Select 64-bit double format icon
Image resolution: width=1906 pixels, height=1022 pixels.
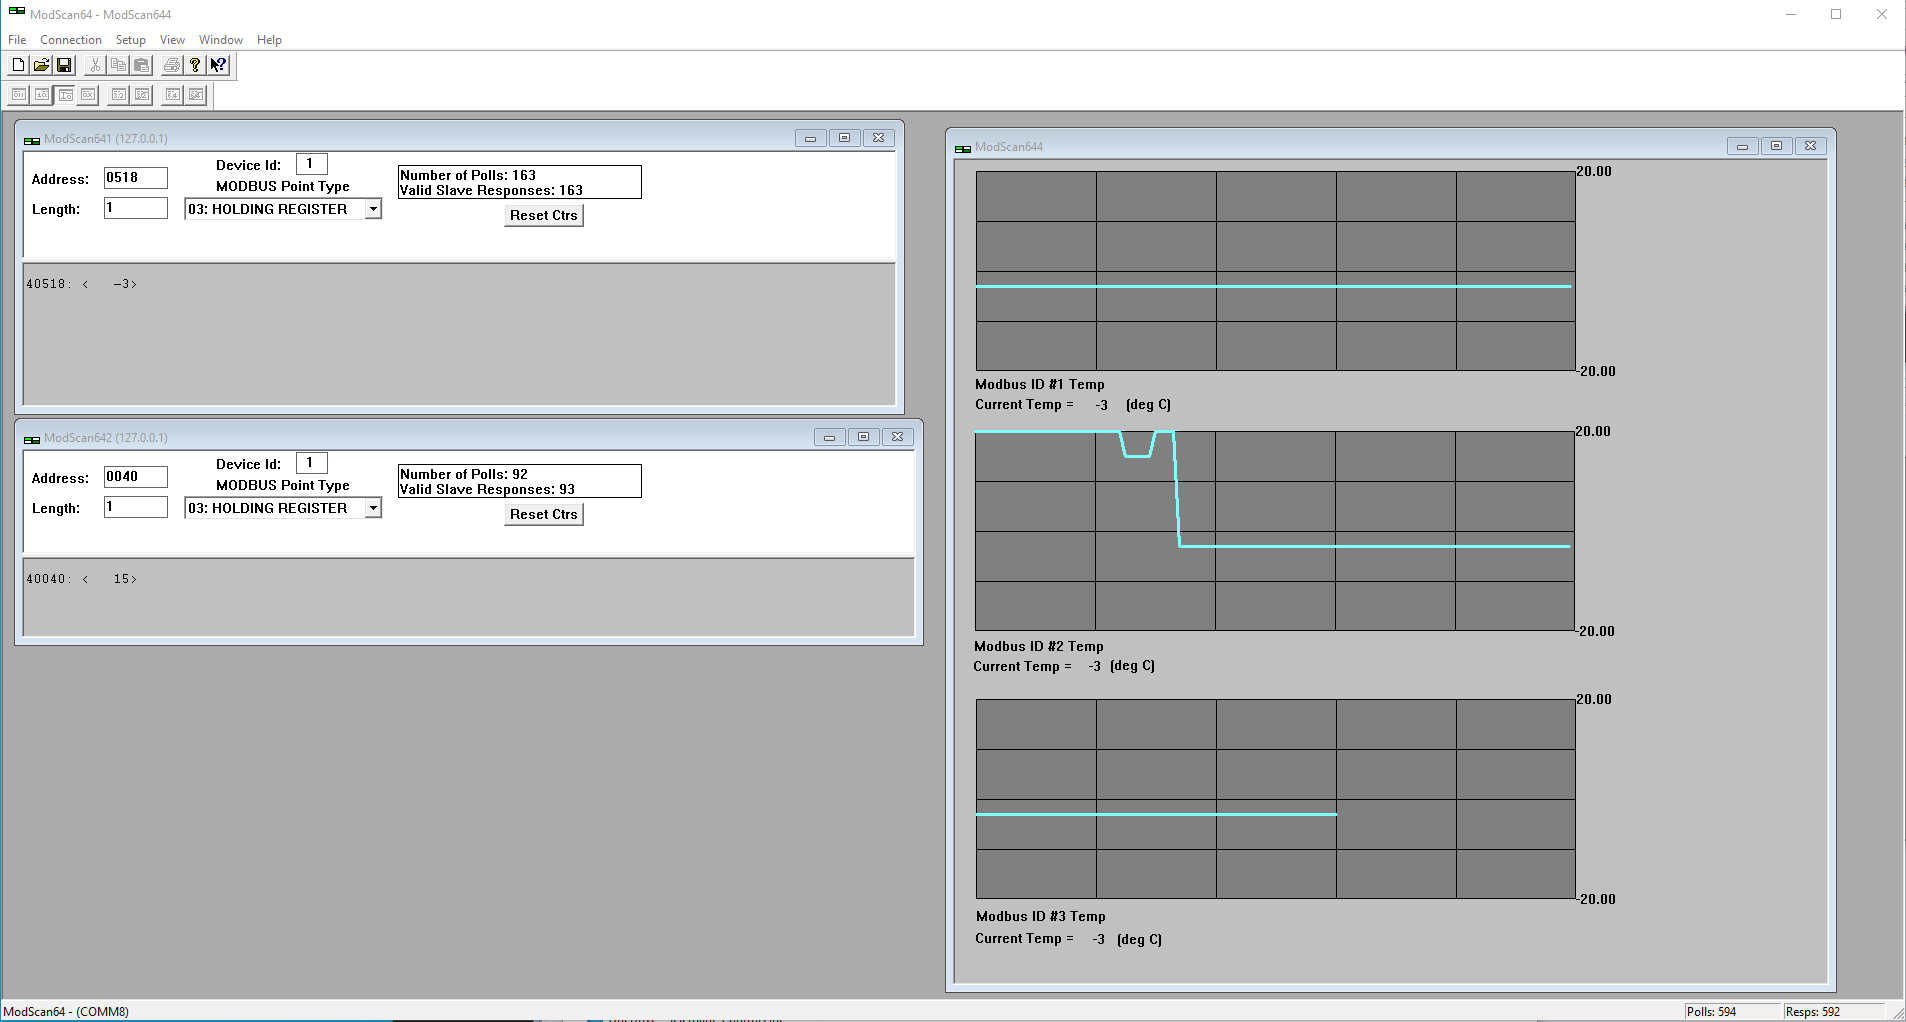point(173,95)
